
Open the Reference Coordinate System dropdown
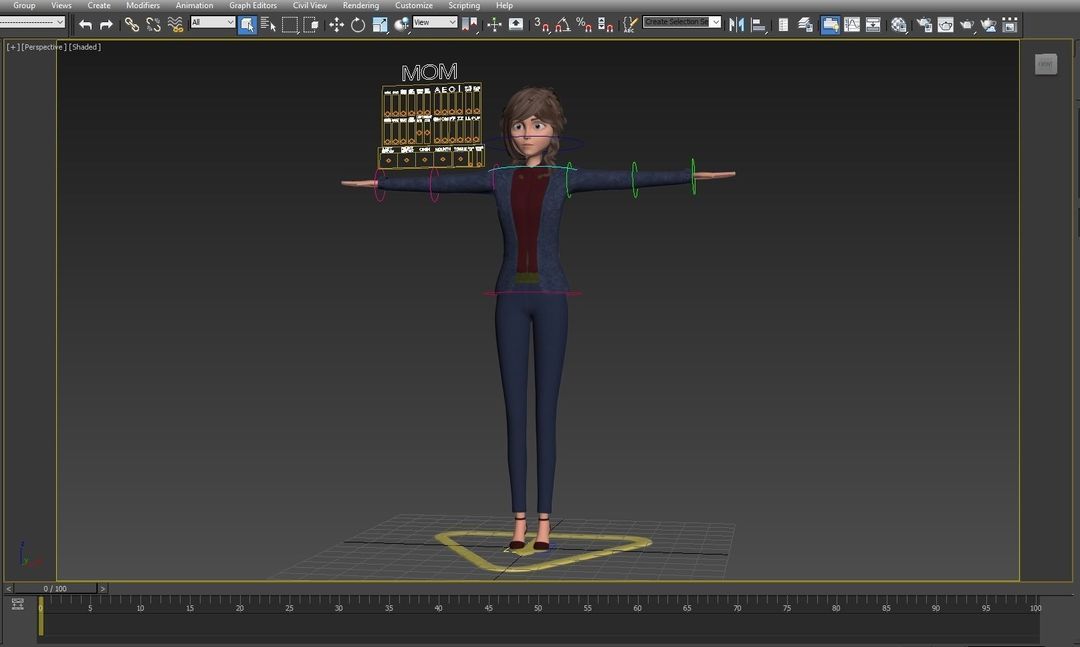point(435,21)
